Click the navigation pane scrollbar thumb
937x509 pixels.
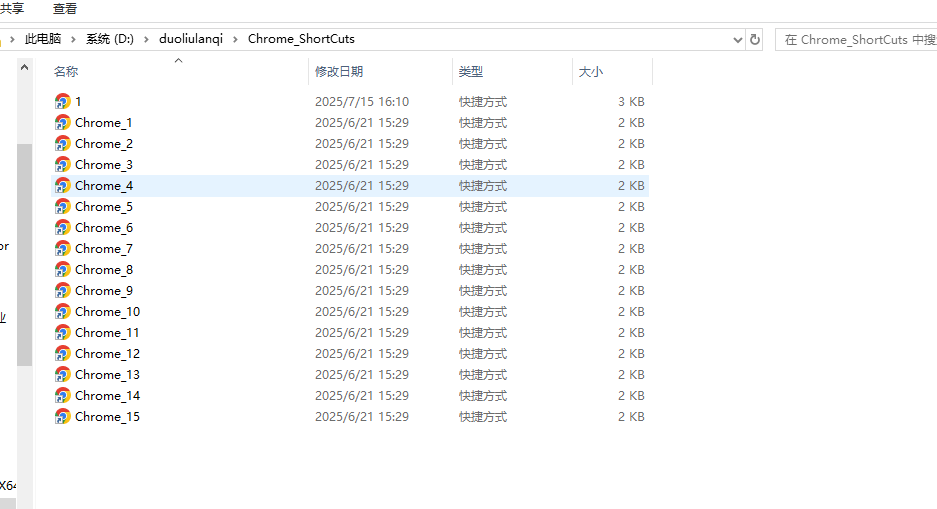[25, 254]
